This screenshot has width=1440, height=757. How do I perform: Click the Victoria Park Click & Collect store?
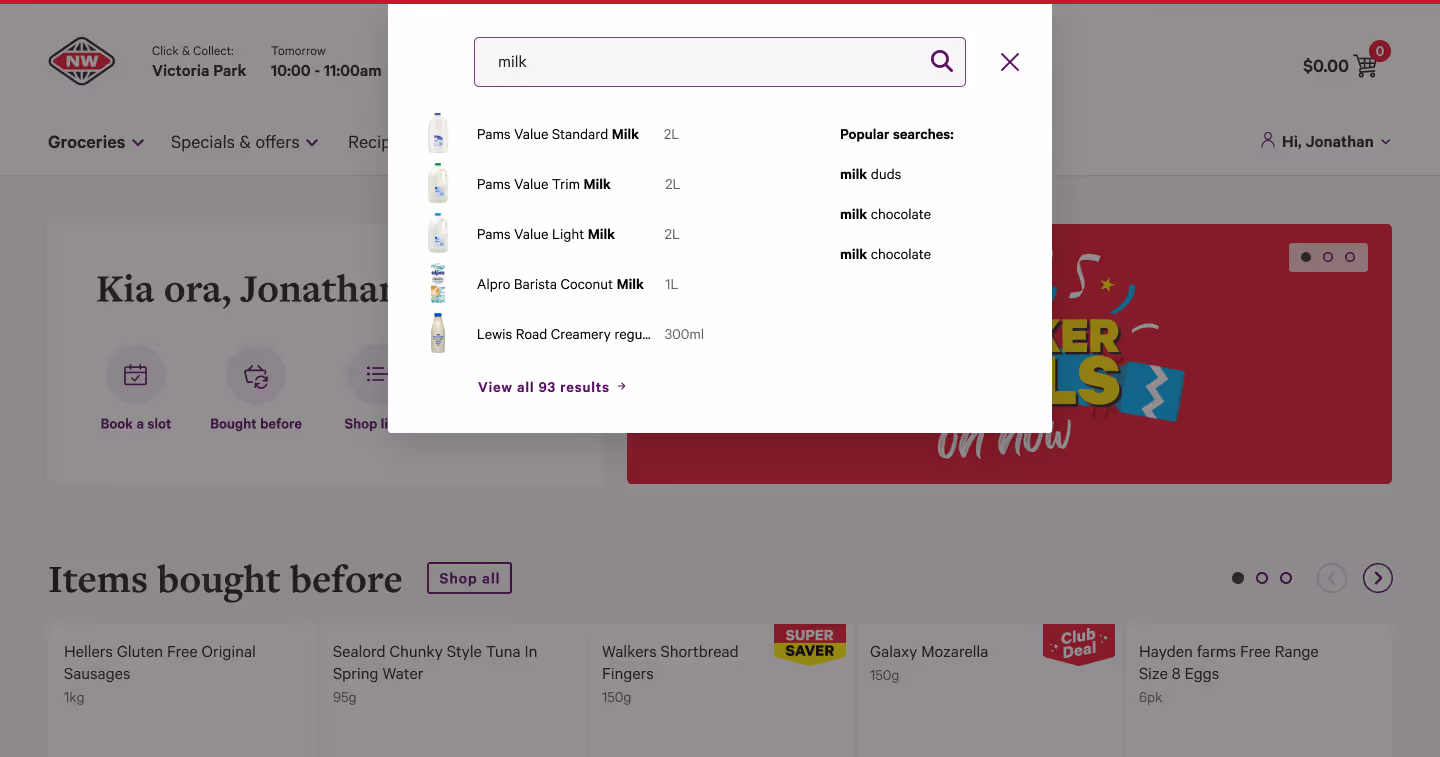point(199,71)
